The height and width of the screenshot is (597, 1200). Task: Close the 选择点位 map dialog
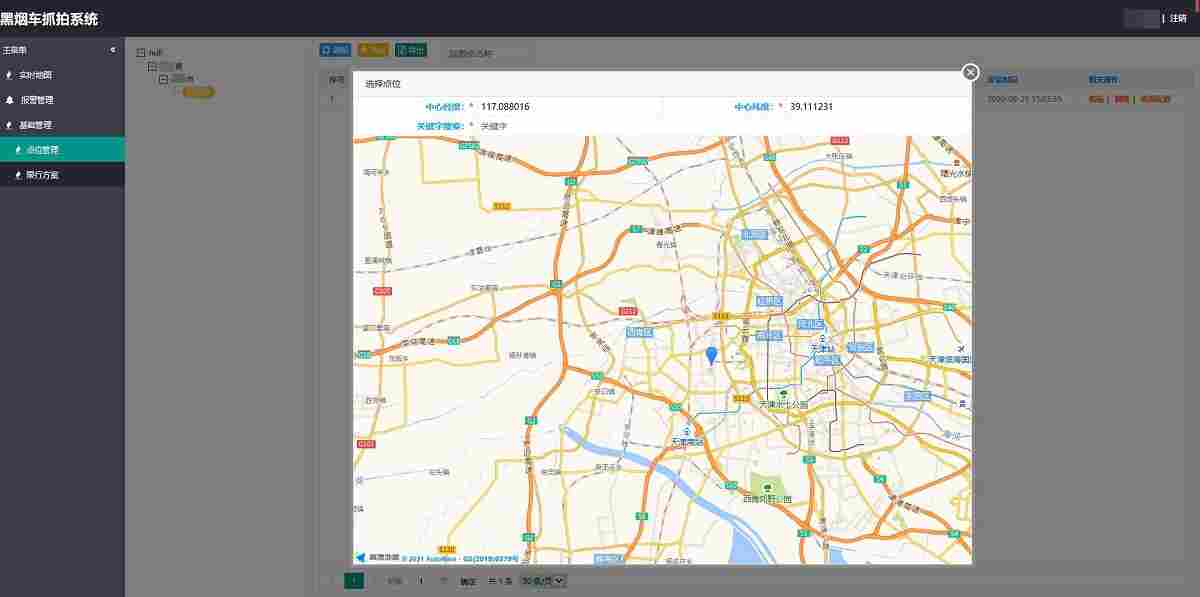coord(969,72)
